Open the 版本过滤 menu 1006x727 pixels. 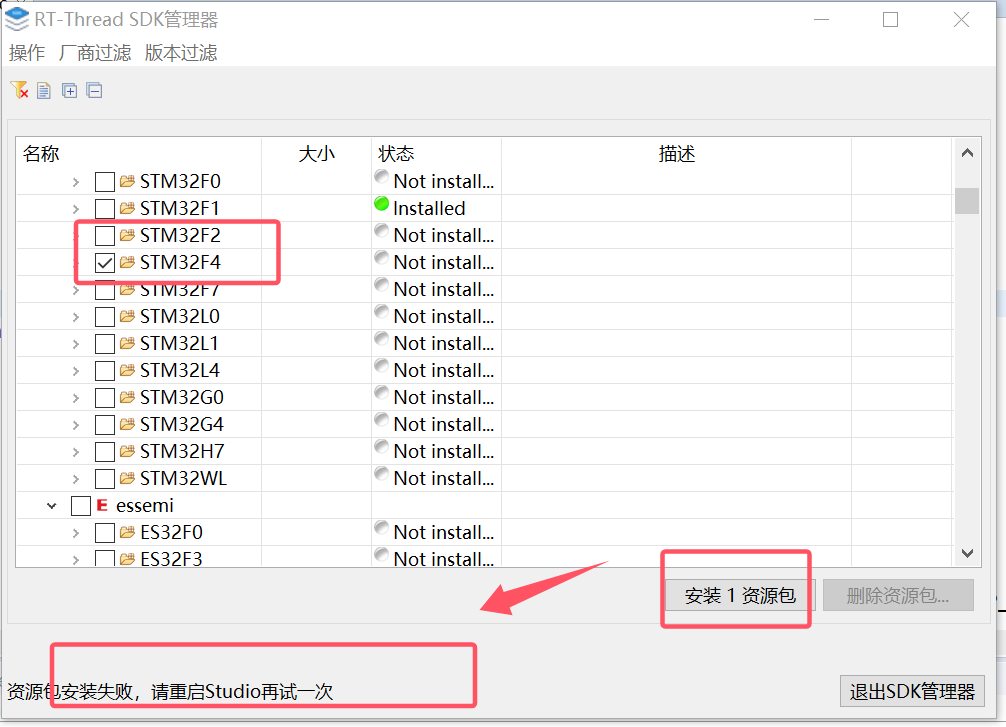point(181,53)
